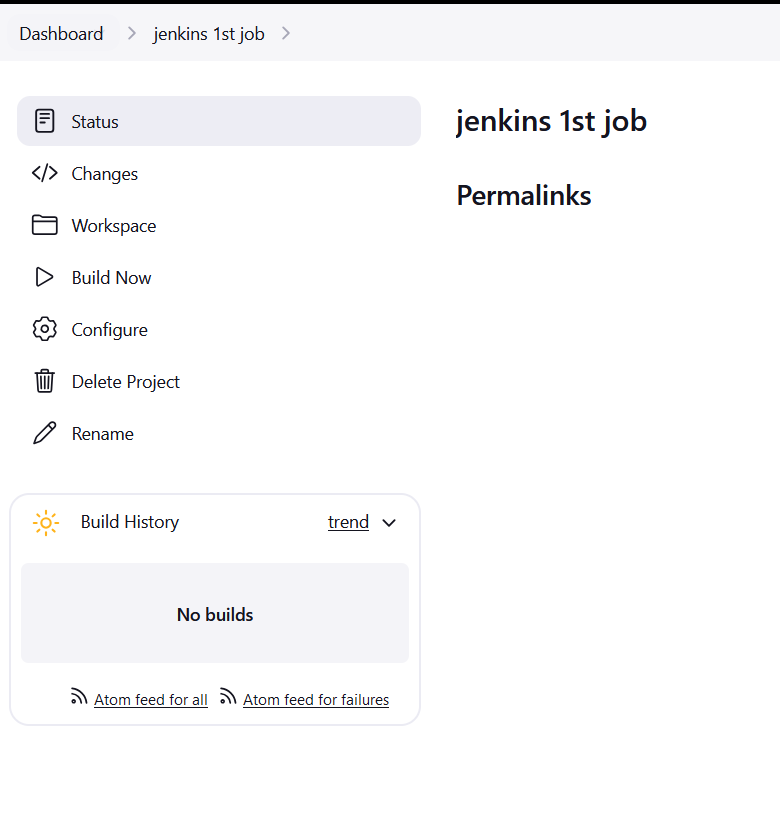Click the feed icon beside Atom feed for all
This screenshot has height=828, width=780.
click(x=79, y=697)
